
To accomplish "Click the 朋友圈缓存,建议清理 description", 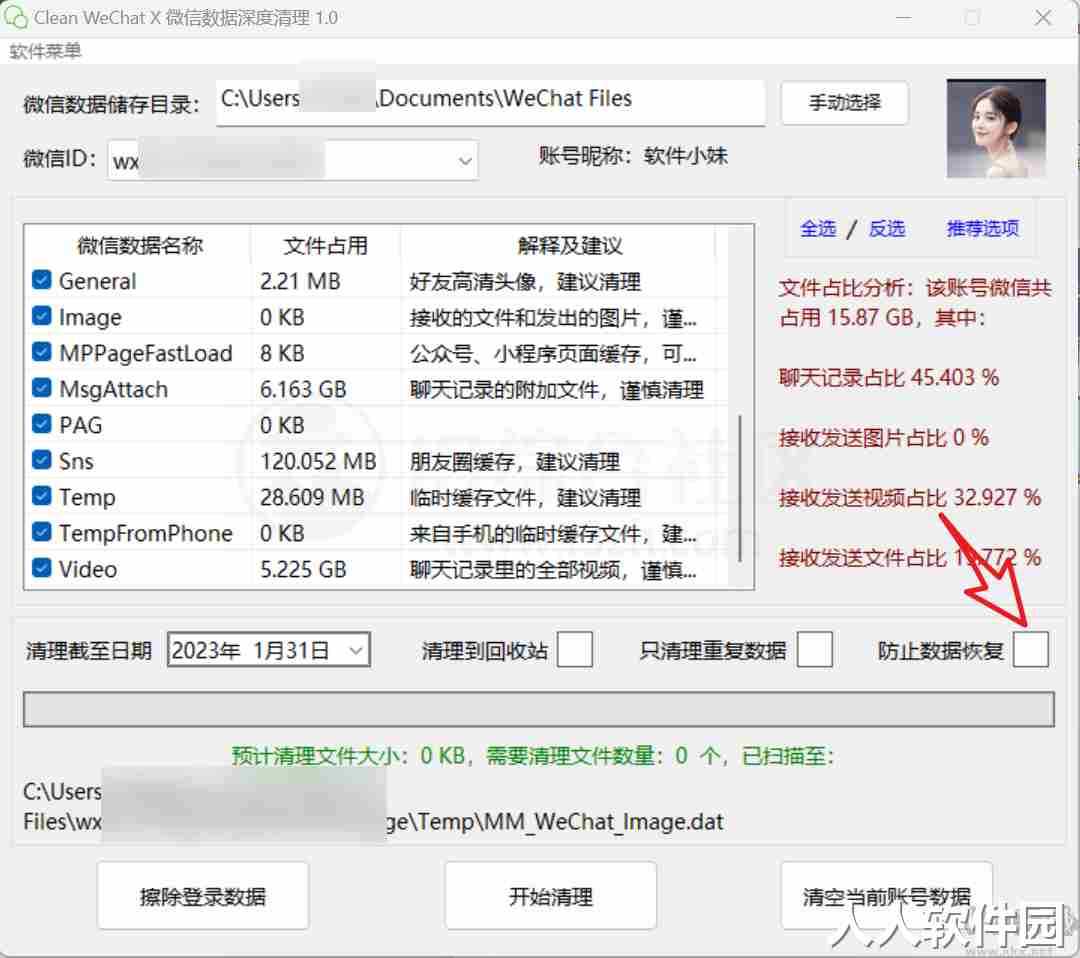I will [x=515, y=461].
